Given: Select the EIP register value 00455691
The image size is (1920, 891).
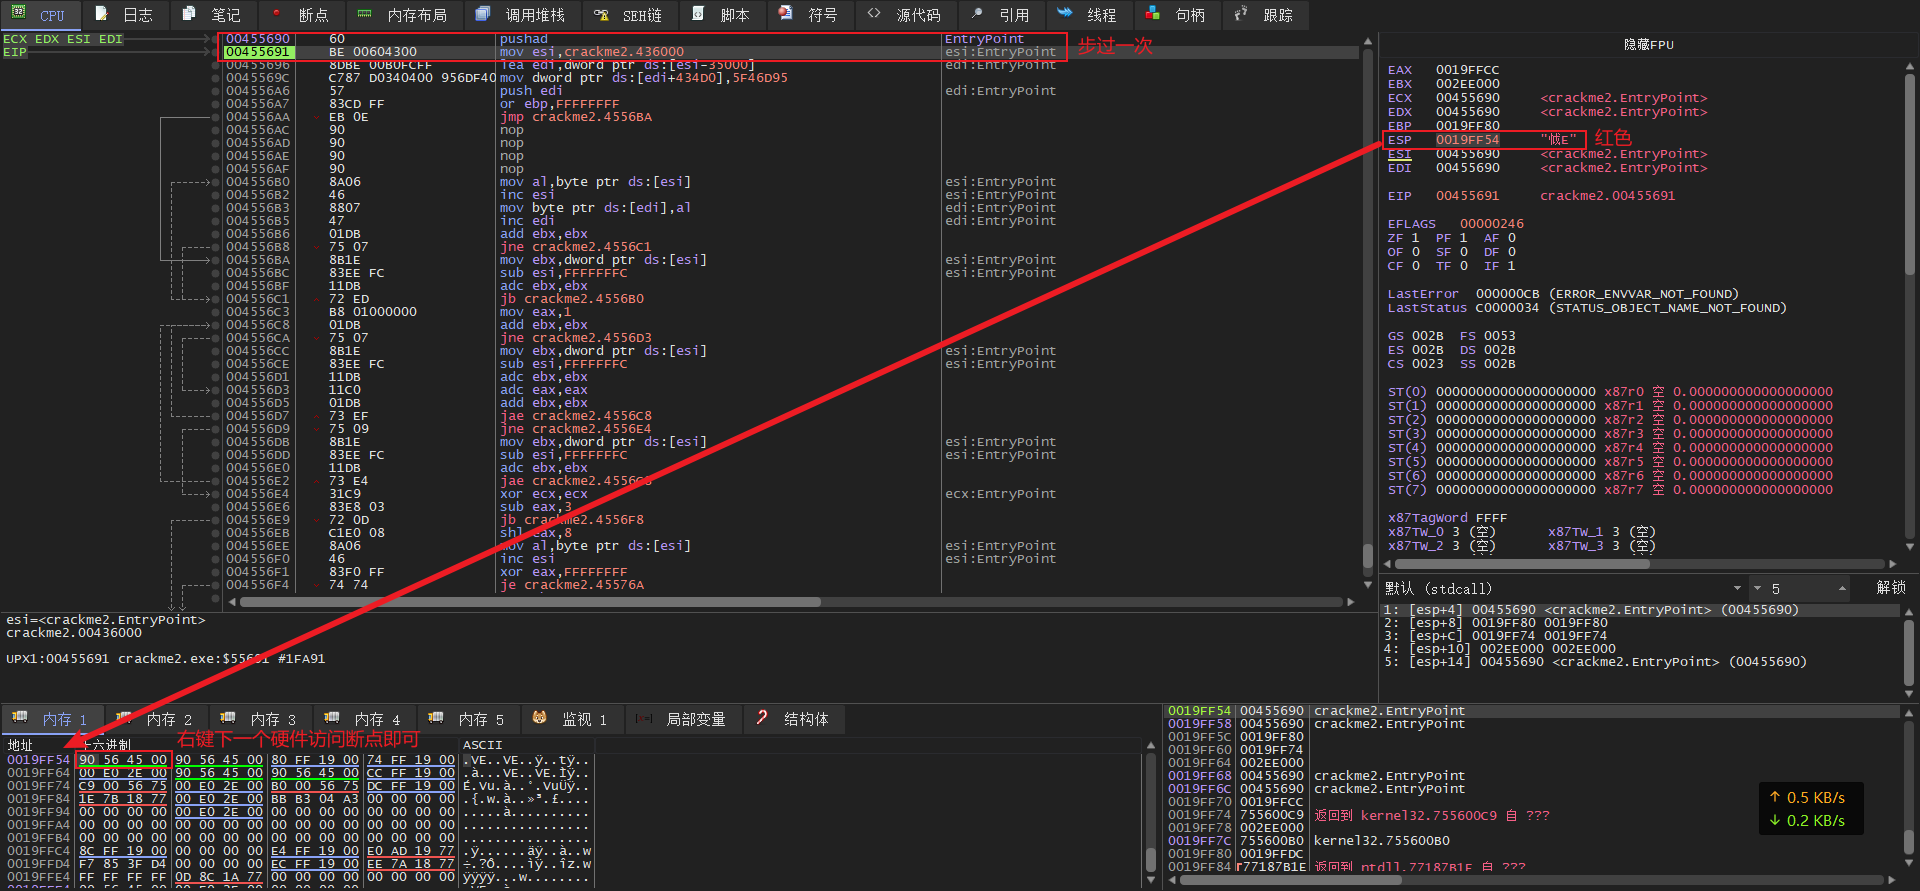Looking at the screenshot, I should (1467, 196).
